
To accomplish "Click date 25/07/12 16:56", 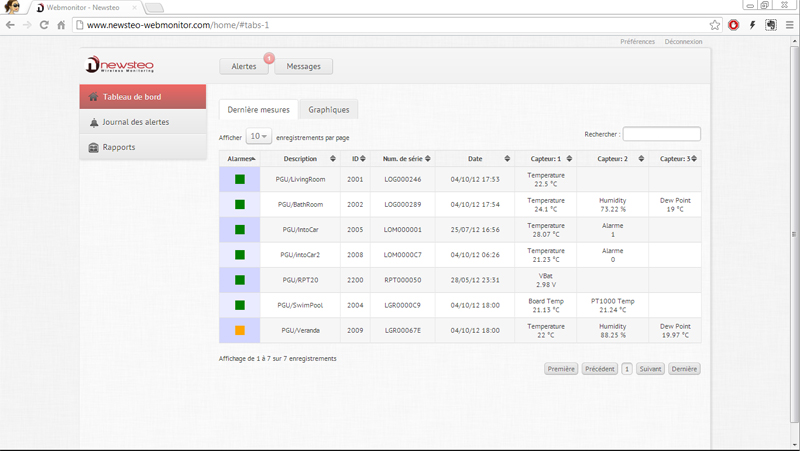I will point(475,230).
